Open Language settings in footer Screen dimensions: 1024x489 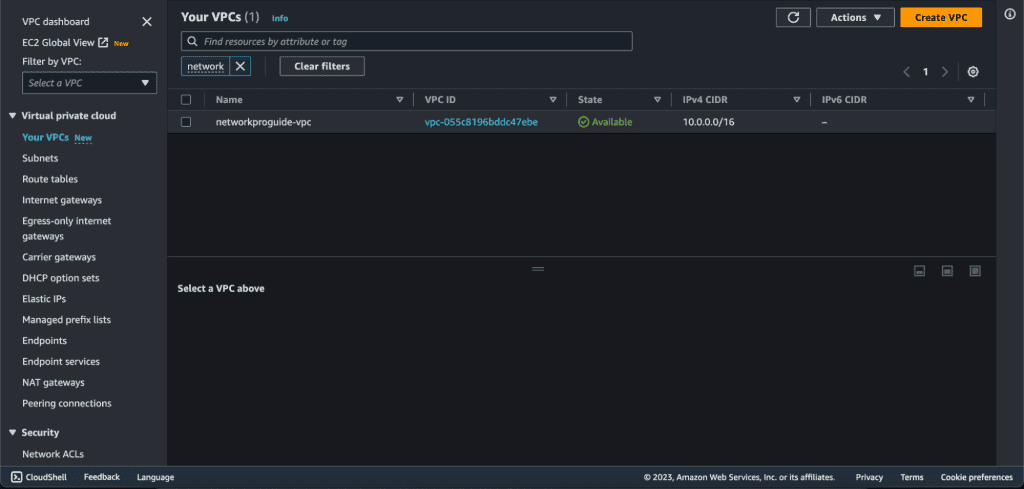(155, 477)
